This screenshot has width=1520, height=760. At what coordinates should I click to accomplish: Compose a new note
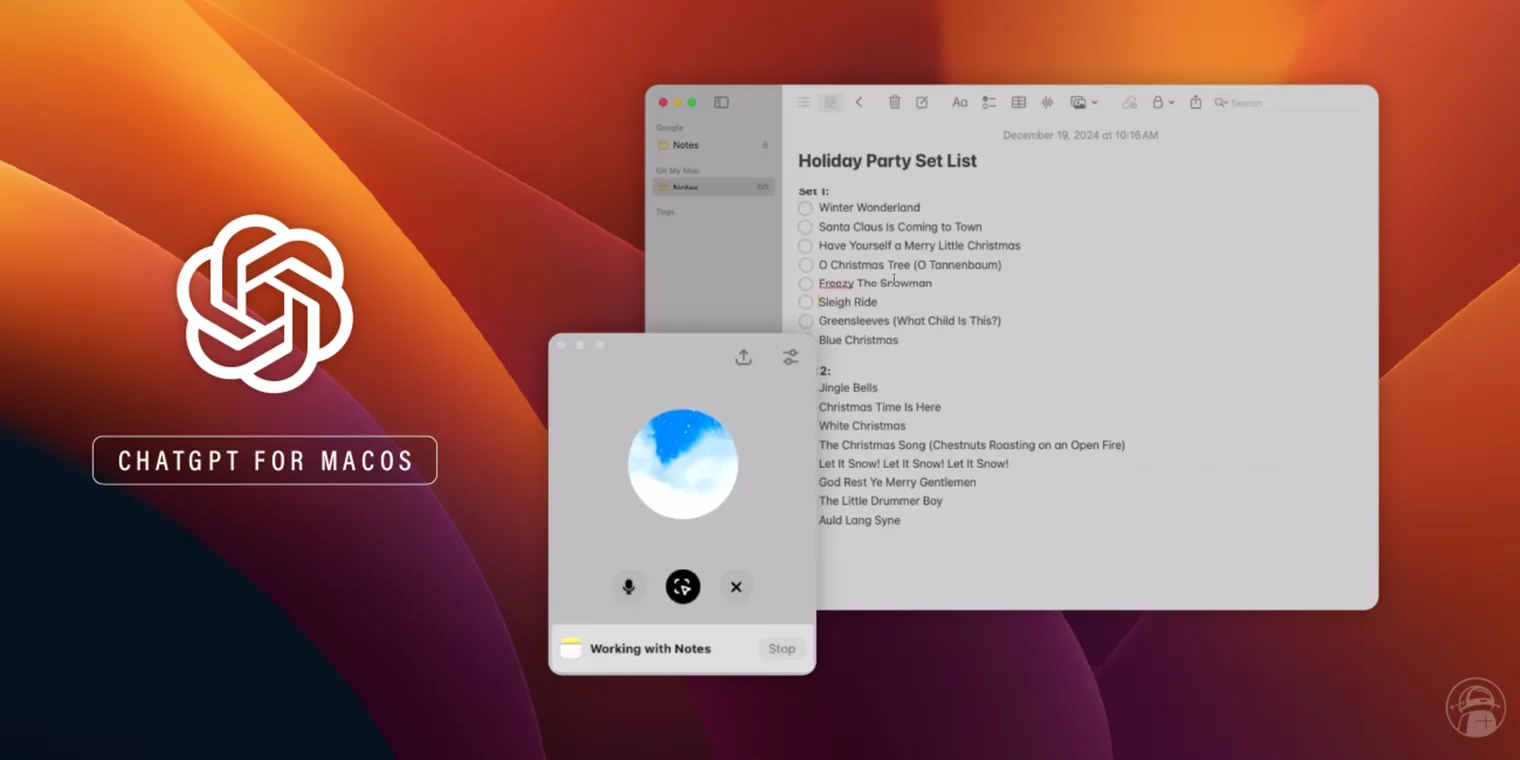921,102
